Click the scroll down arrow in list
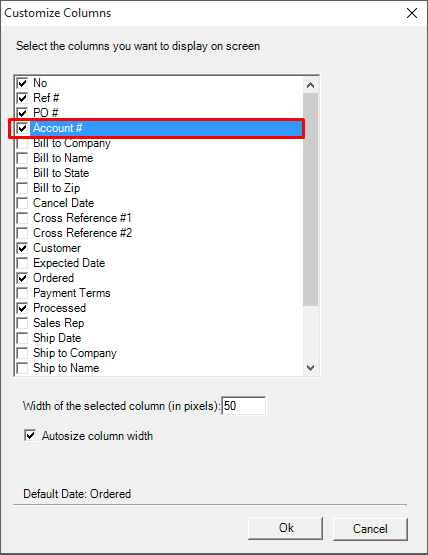The width and height of the screenshot is (428, 555). [x=310, y=368]
